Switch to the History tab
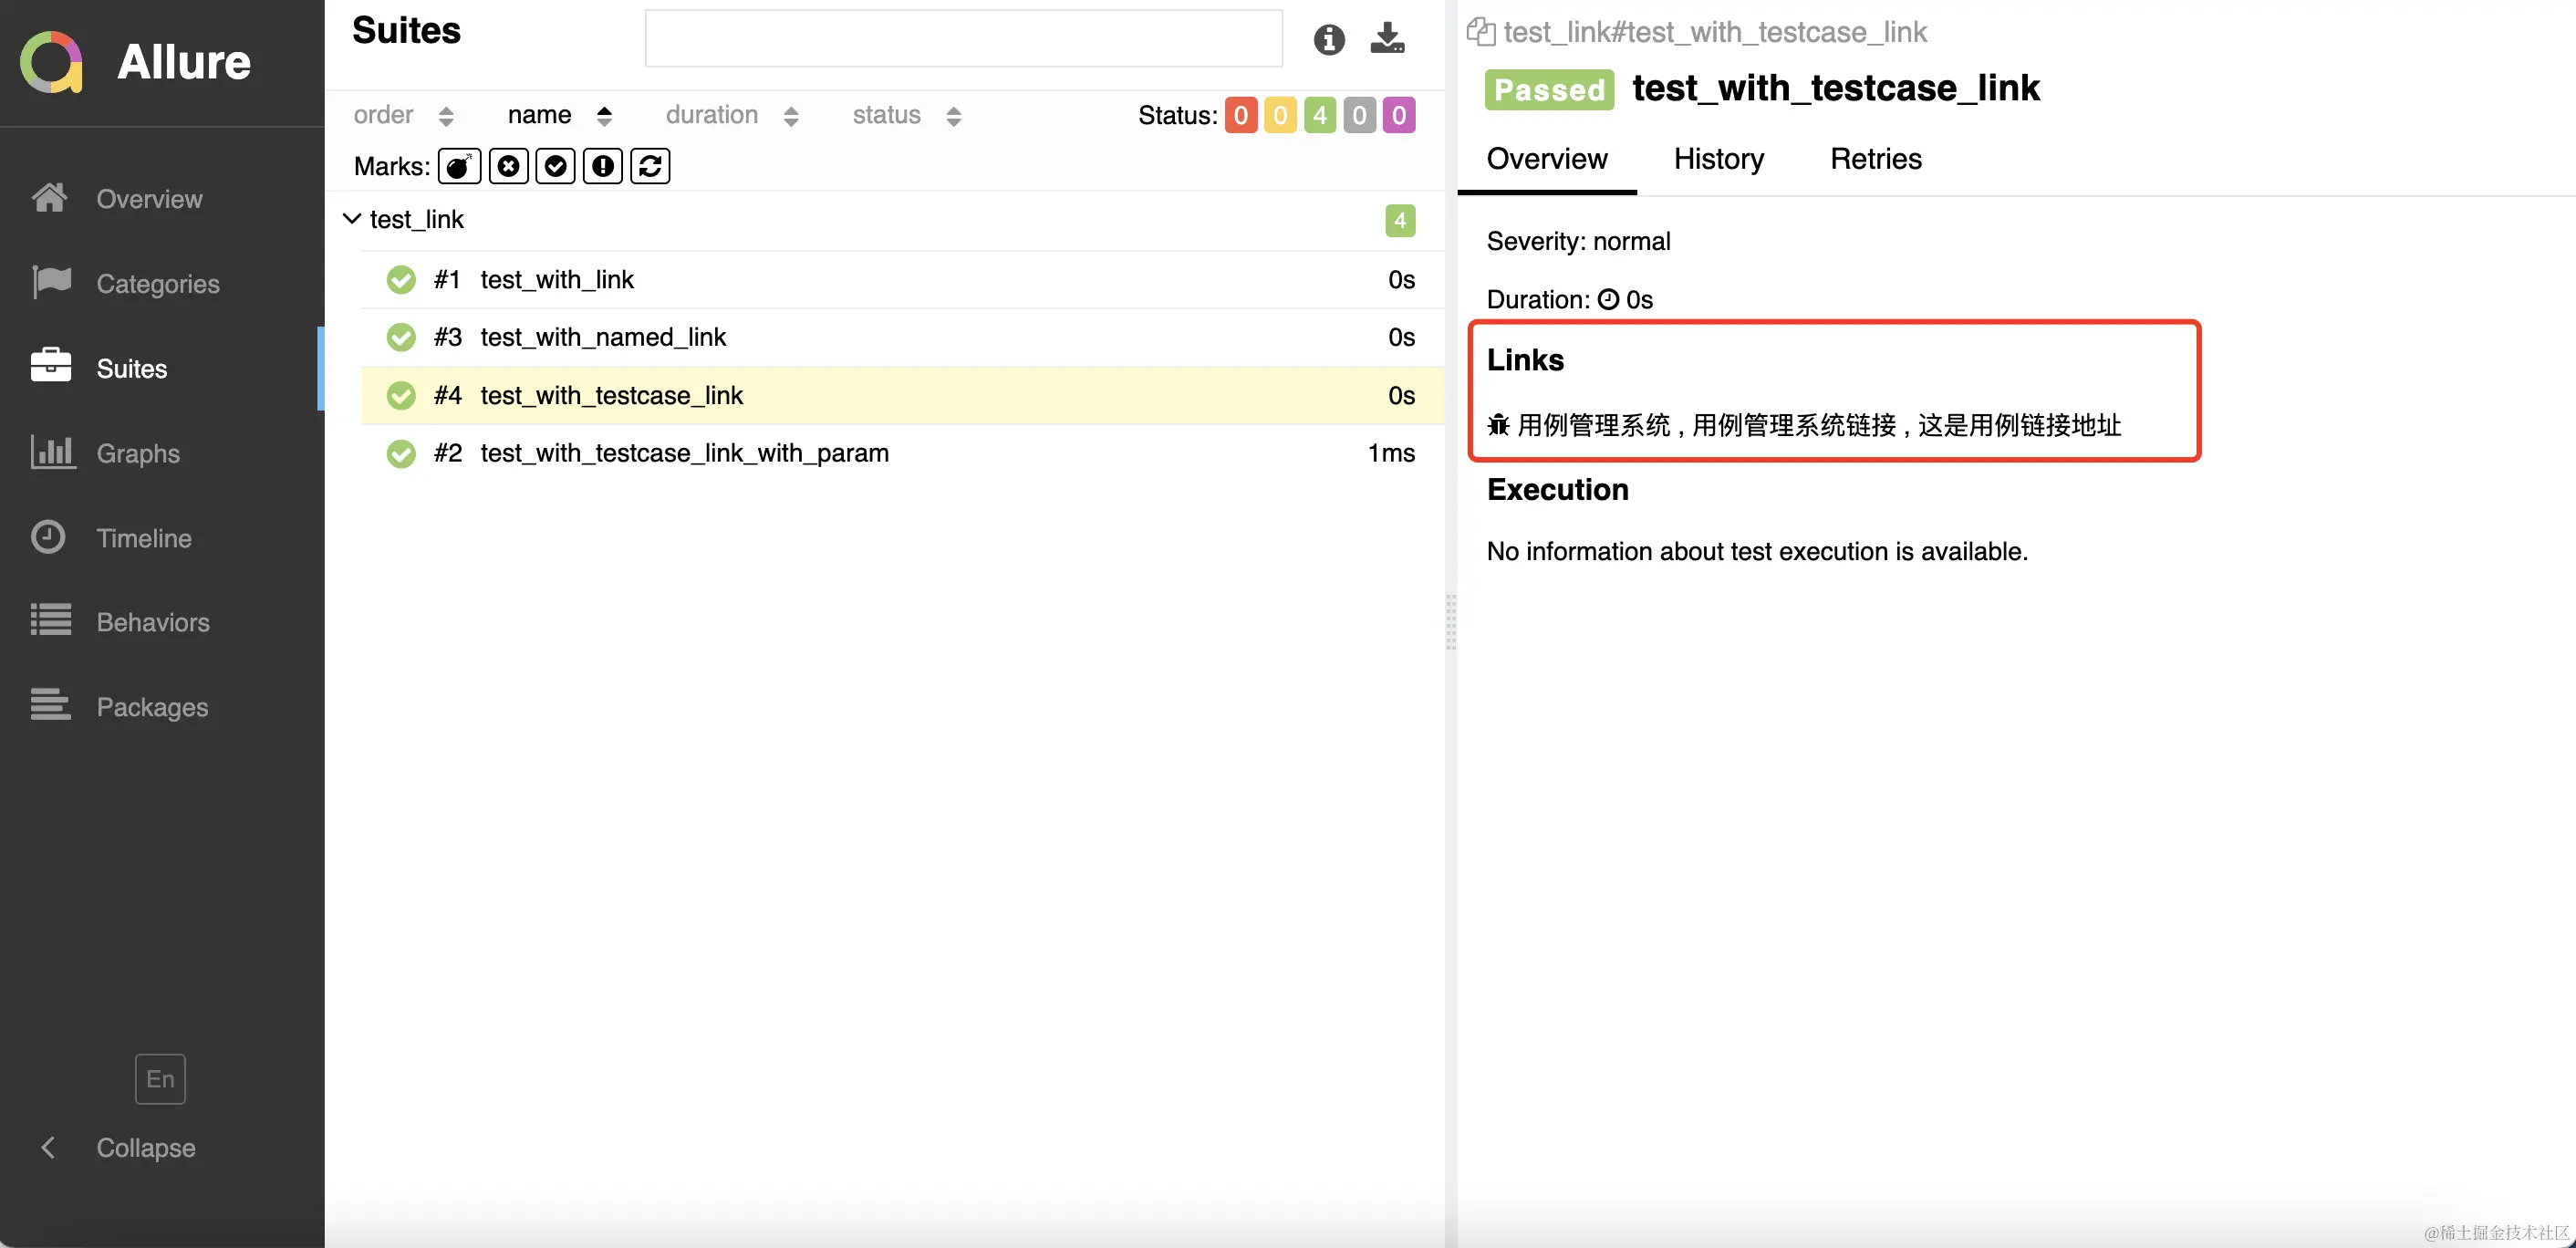This screenshot has width=2576, height=1248. (x=1718, y=159)
